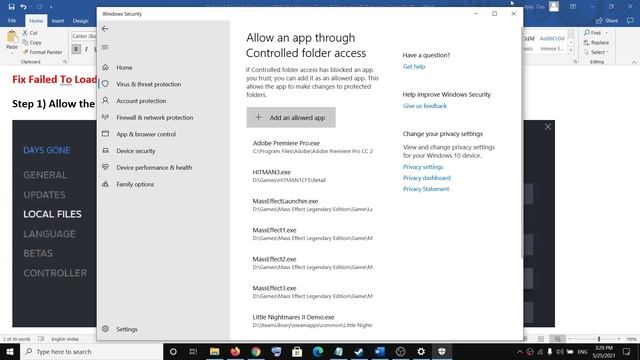
Task: Open File Explorer from the taskbar
Action: [x=214, y=351]
